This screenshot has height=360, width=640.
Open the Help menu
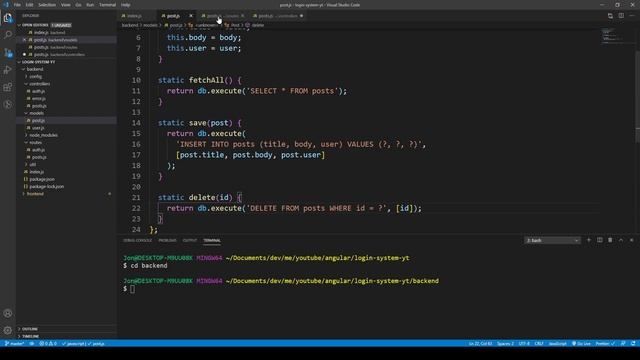pyautogui.click(x=126, y=5)
